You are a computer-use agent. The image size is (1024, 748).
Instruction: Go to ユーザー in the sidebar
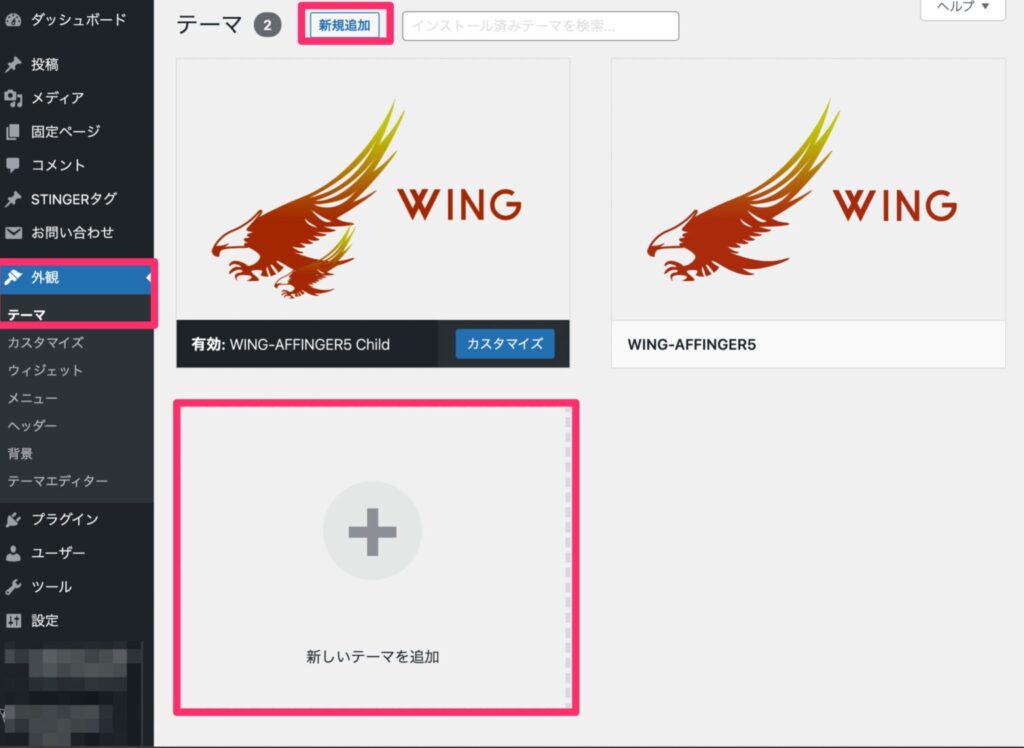click(x=58, y=553)
